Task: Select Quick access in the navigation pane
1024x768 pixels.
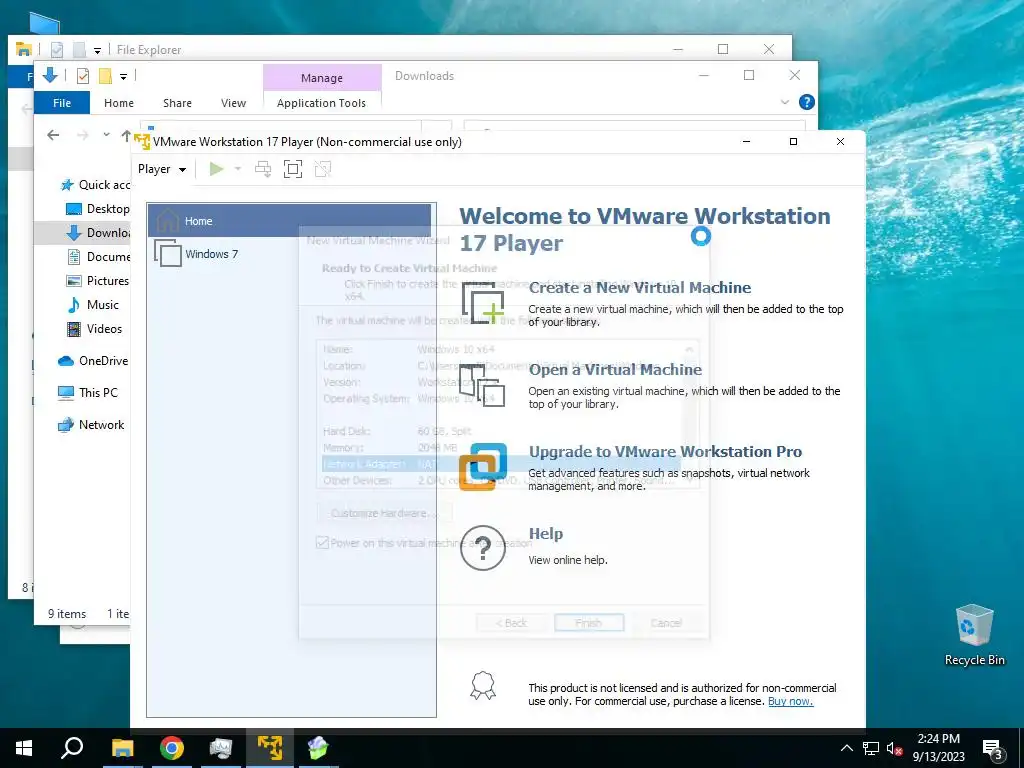Action: click(95, 185)
